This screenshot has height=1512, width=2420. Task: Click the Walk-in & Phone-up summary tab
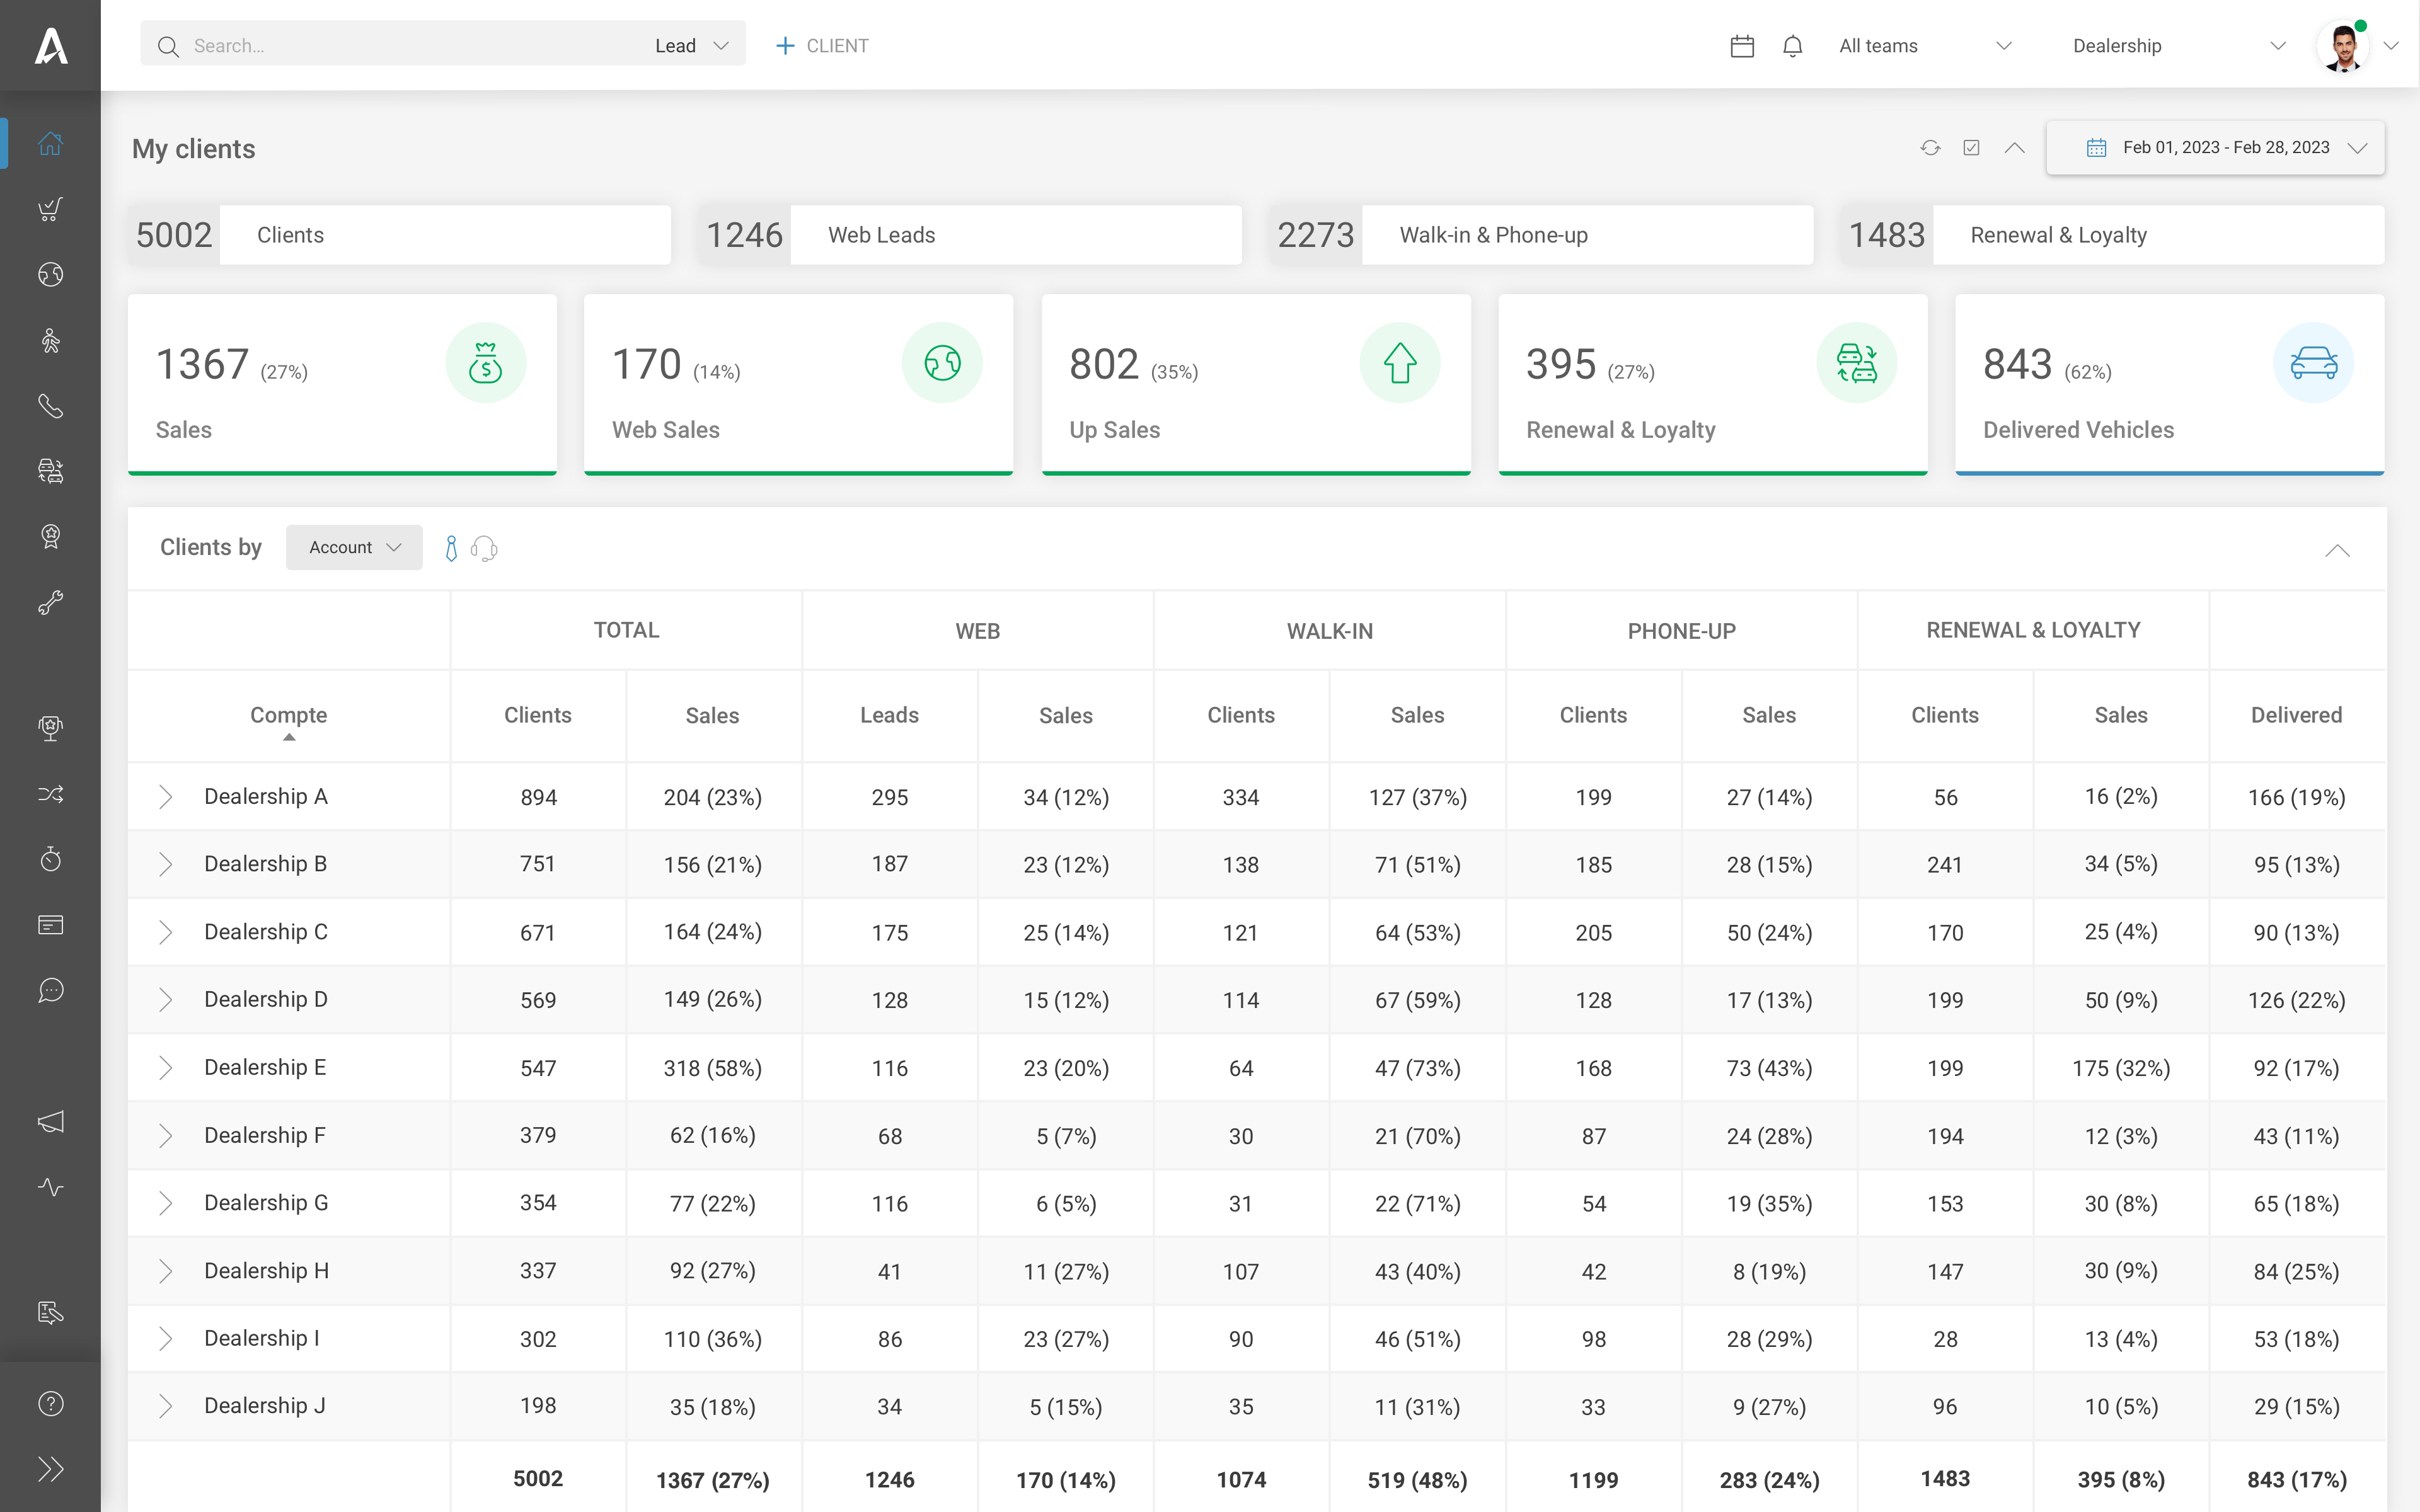1541,235
